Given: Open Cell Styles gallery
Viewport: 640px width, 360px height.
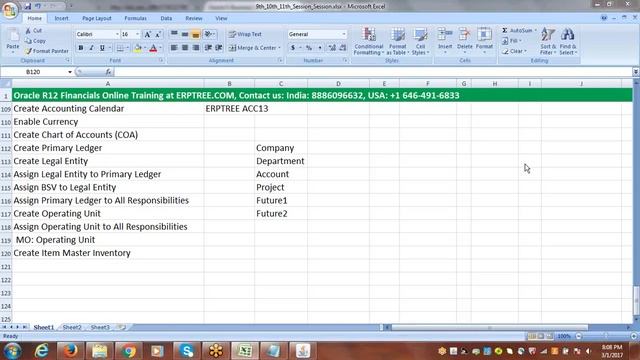Looking at the screenshot, I should point(420,41).
